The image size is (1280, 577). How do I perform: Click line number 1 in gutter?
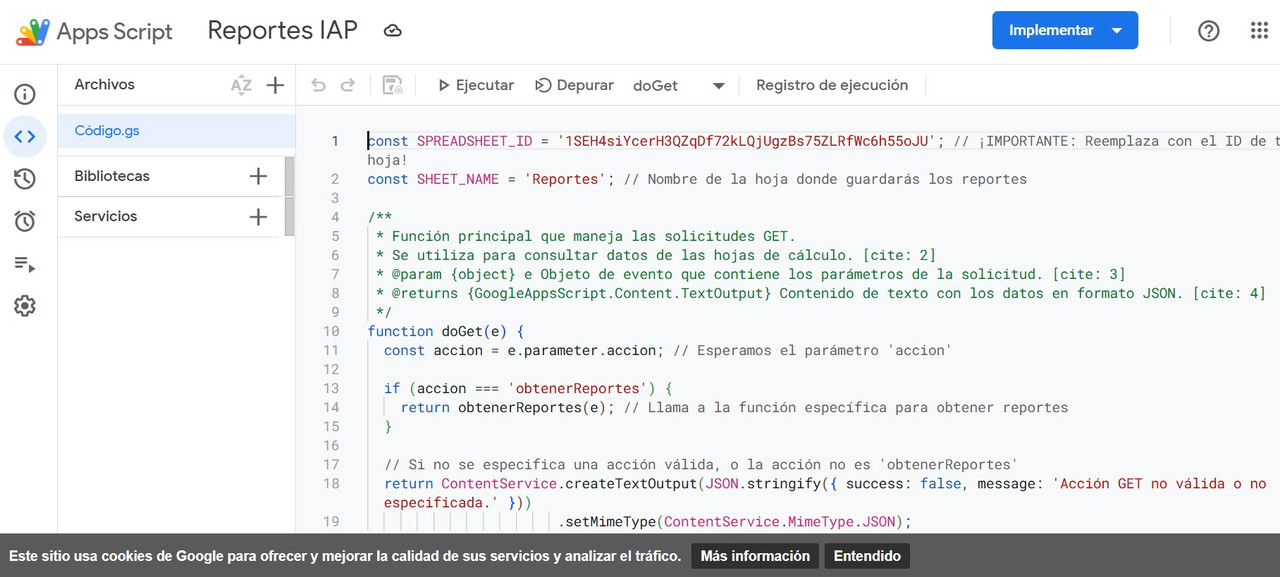point(335,141)
